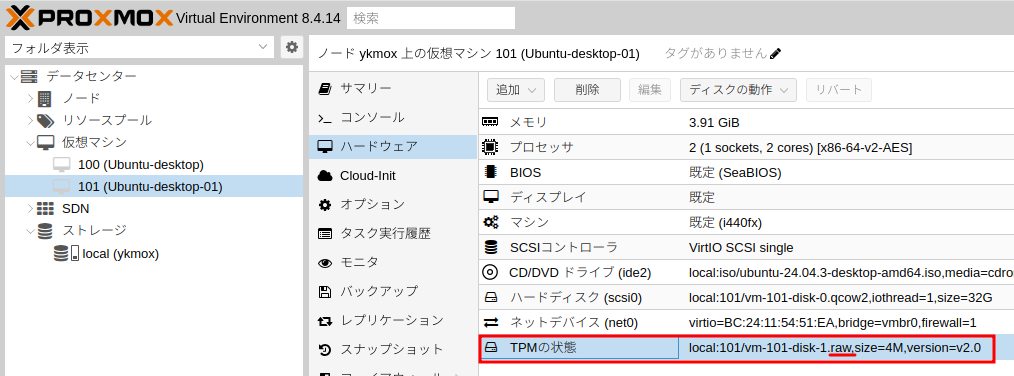Click the VM 100 monitor icon
This screenshot has width=1014, height=376.
[x=61, y=164]
